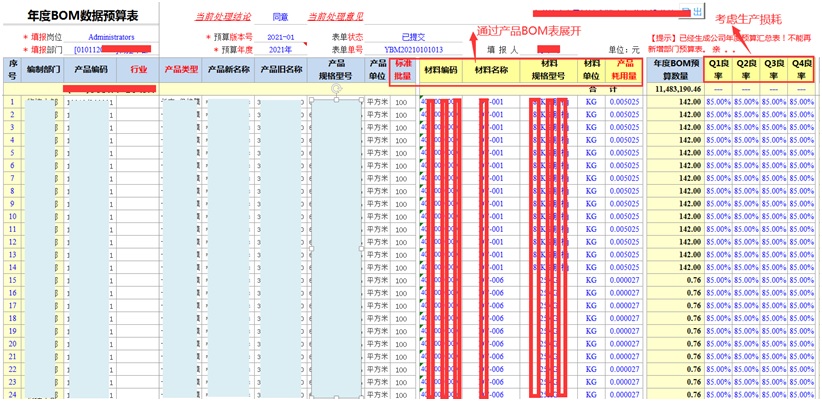822x401 pixels.
Task: Click 0.000027 usage in row 18
Action: [x=625, y=318]
